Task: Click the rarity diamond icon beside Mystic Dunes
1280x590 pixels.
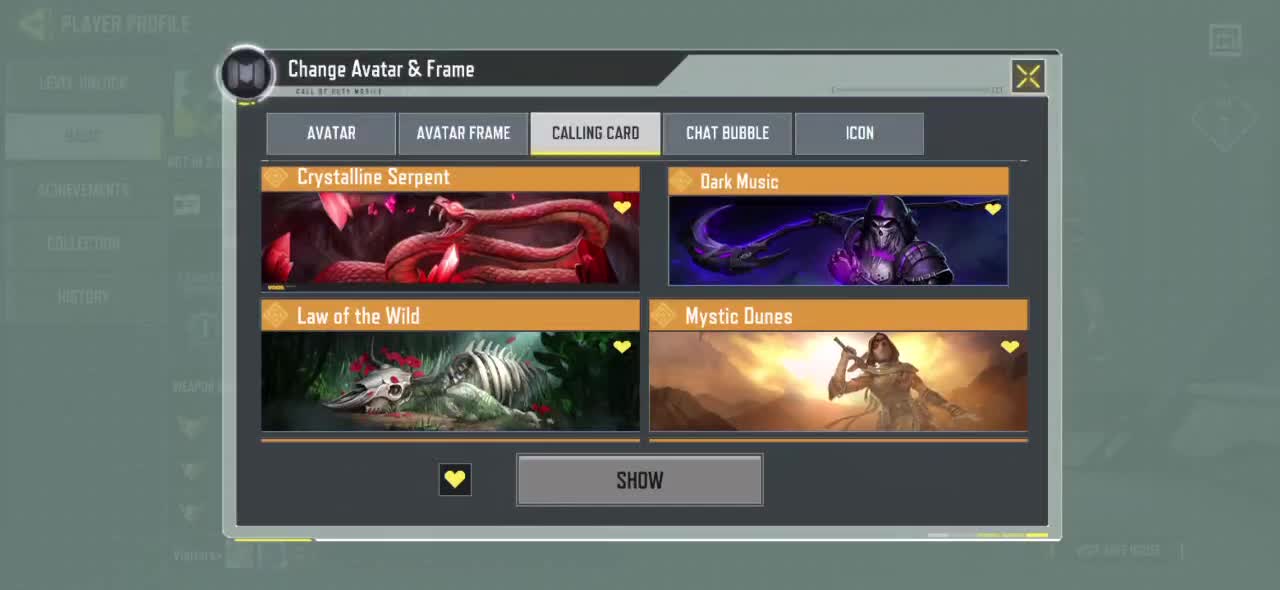Action: point(663,316)
